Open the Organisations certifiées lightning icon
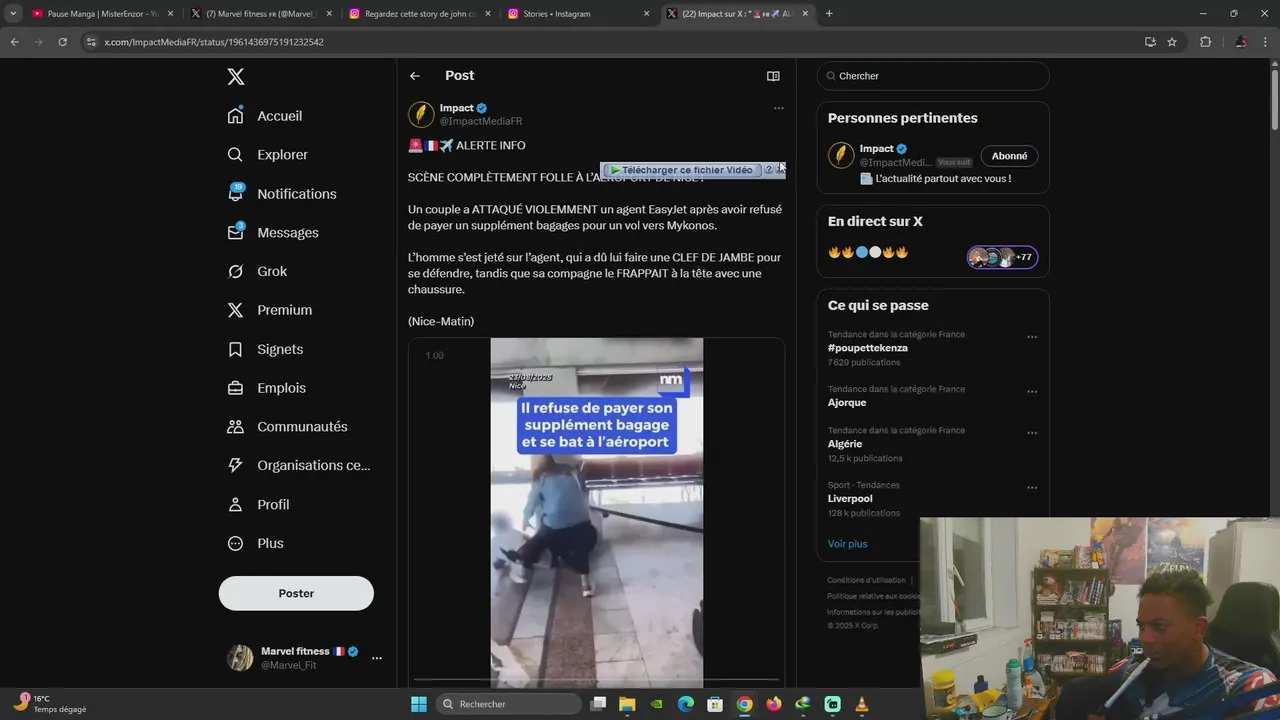The width and height of the screenshot is (1280, 720). coord(235,465)
